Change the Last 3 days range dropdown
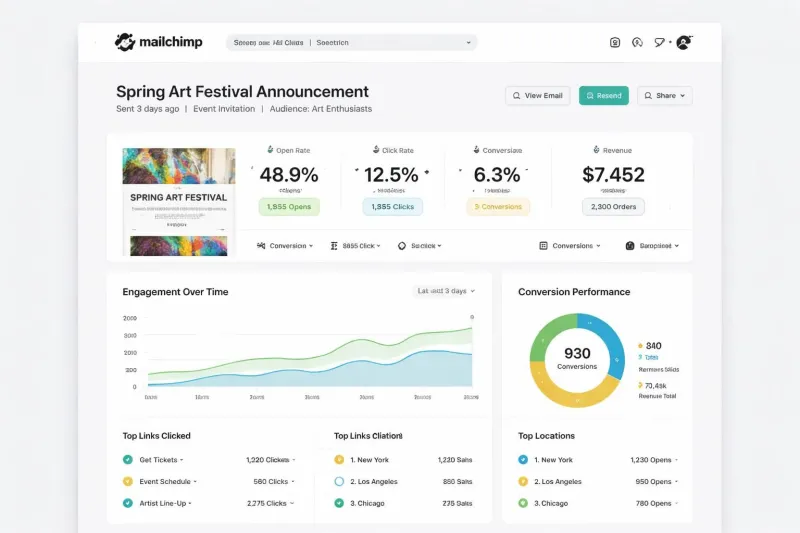 tap(445, 291)
